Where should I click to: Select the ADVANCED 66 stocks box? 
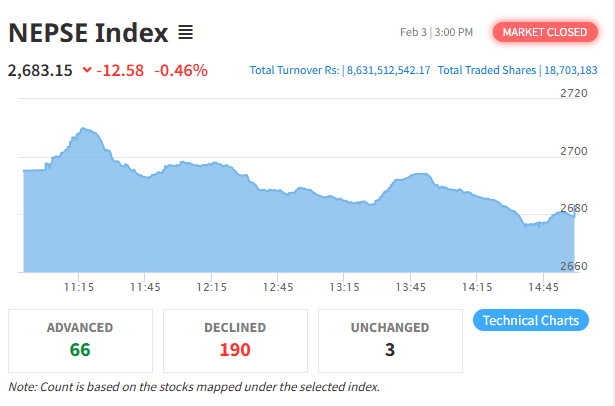80,340
